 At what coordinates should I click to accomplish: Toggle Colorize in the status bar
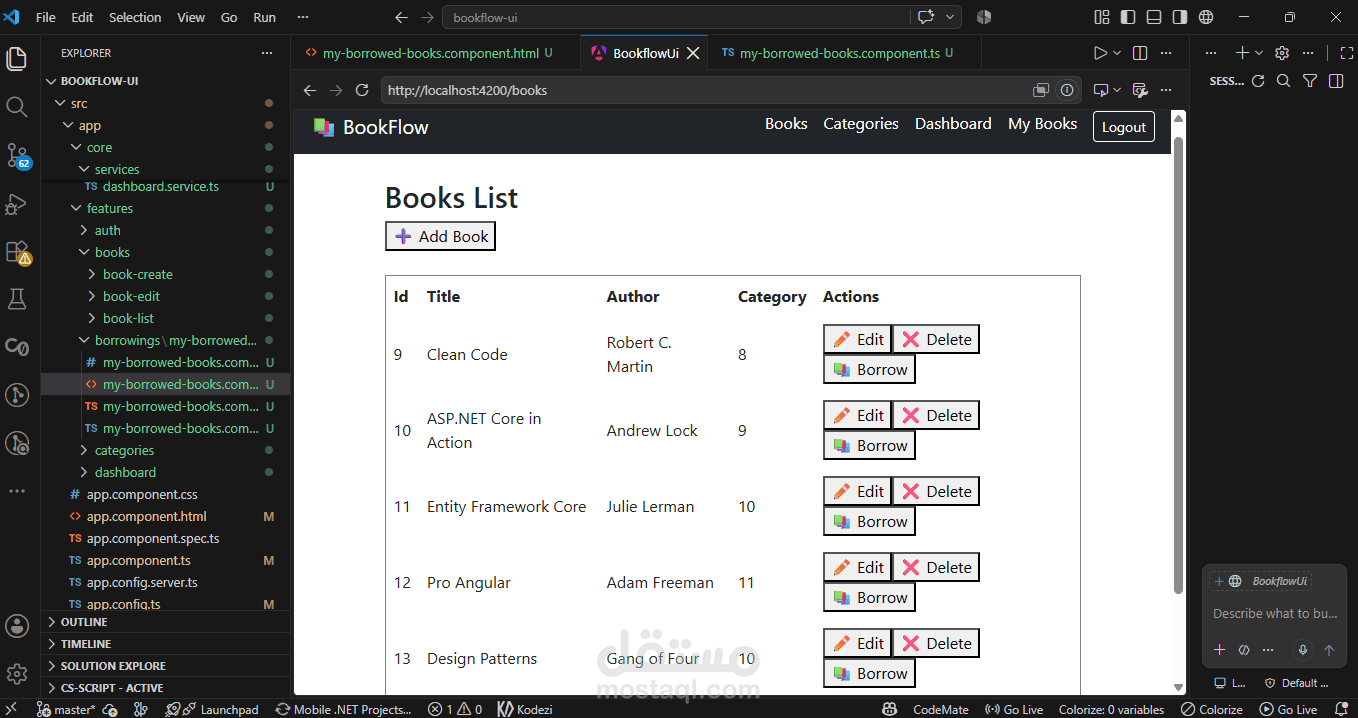click(x=1212, y=709)
